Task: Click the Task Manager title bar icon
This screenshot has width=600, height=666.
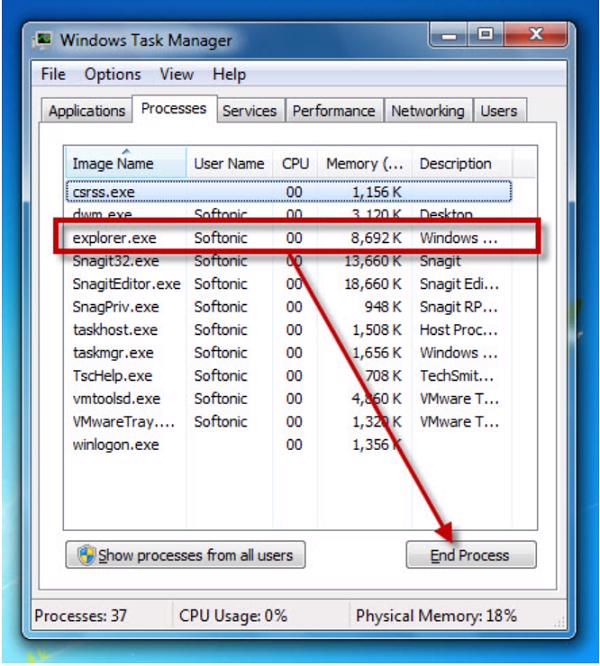Action: coord(42,41)
